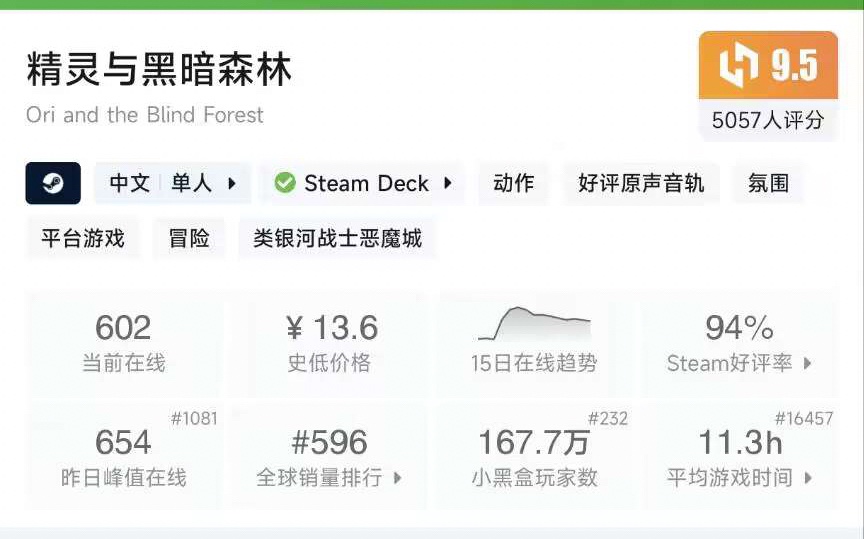Click the 氛围 tag
The image size is (864, 539).
(x=768, y=184)
